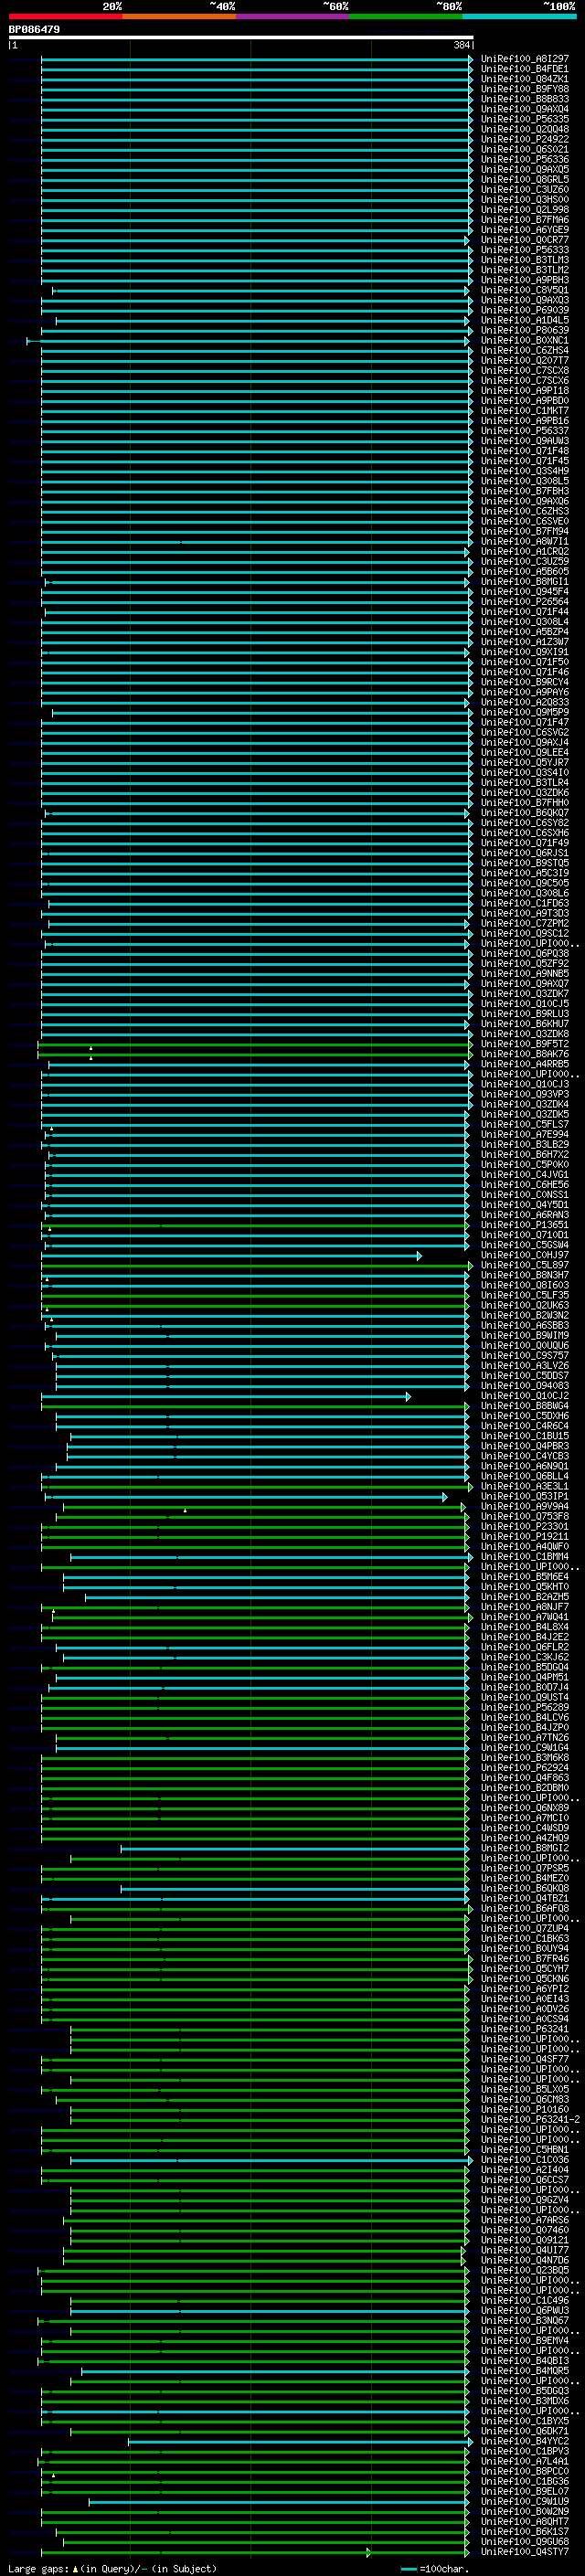Select the UniRef100_C5FLS7 label
The width and height of the screenshot is (585, 2576).
524,1125
